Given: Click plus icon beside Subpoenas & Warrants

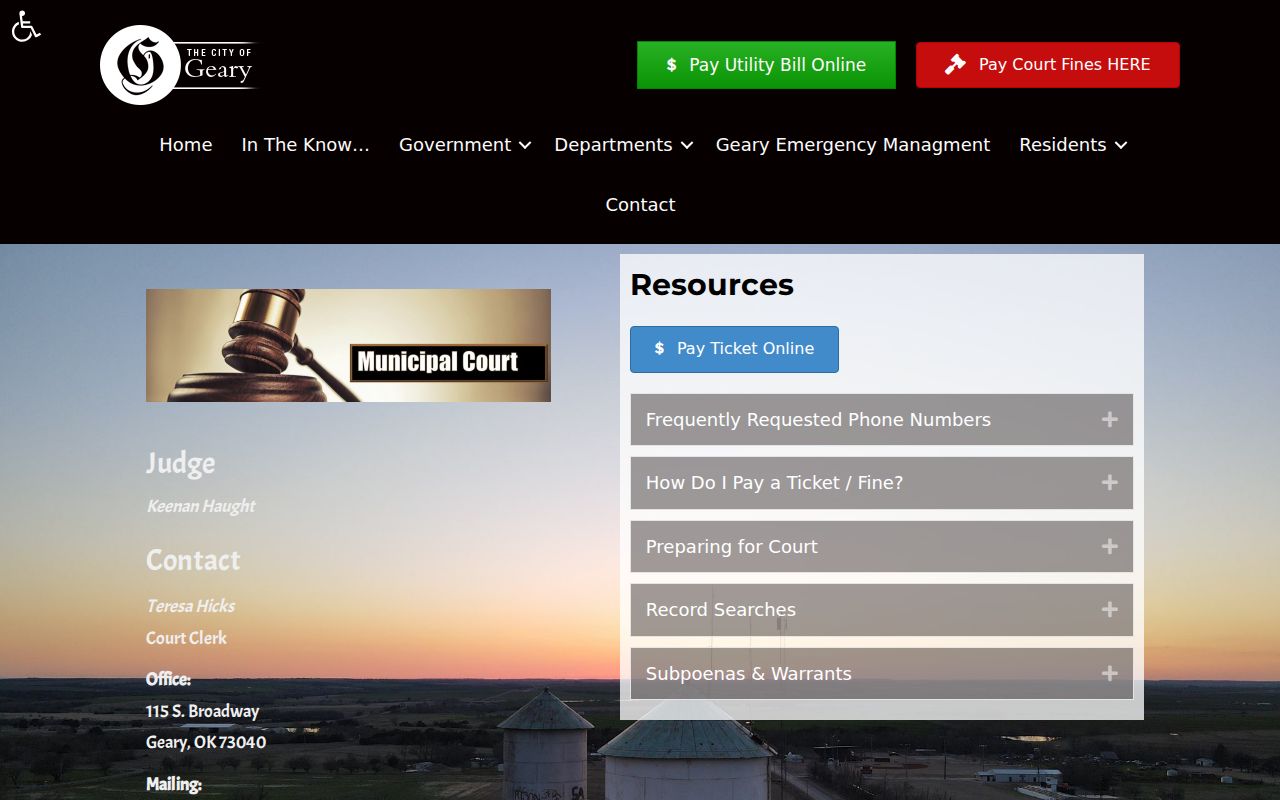Looking at the screenshot, I should [x=1109, y=674].
